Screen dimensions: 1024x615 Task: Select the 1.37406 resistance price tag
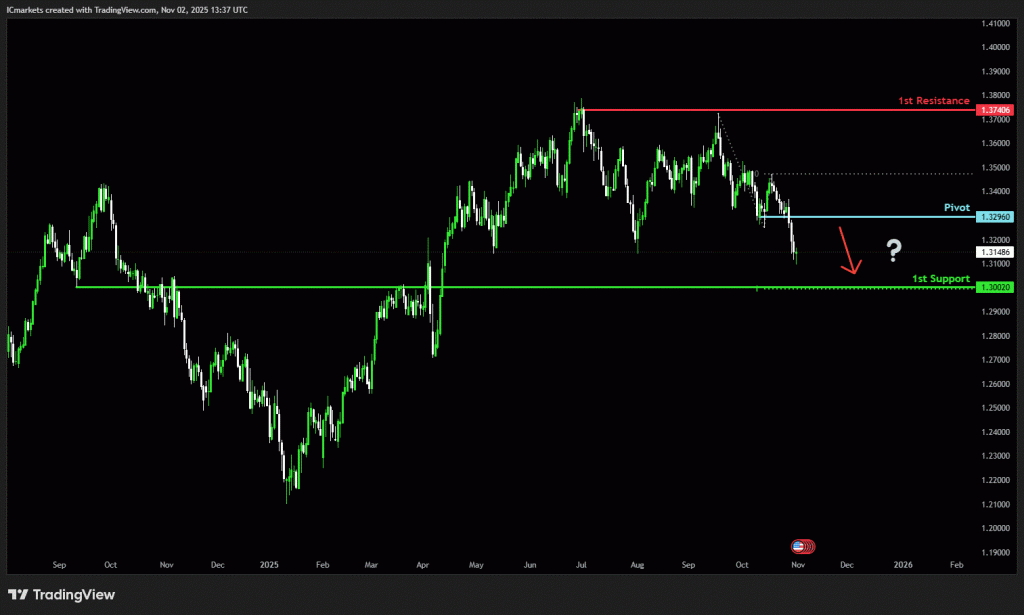[995, 110]
